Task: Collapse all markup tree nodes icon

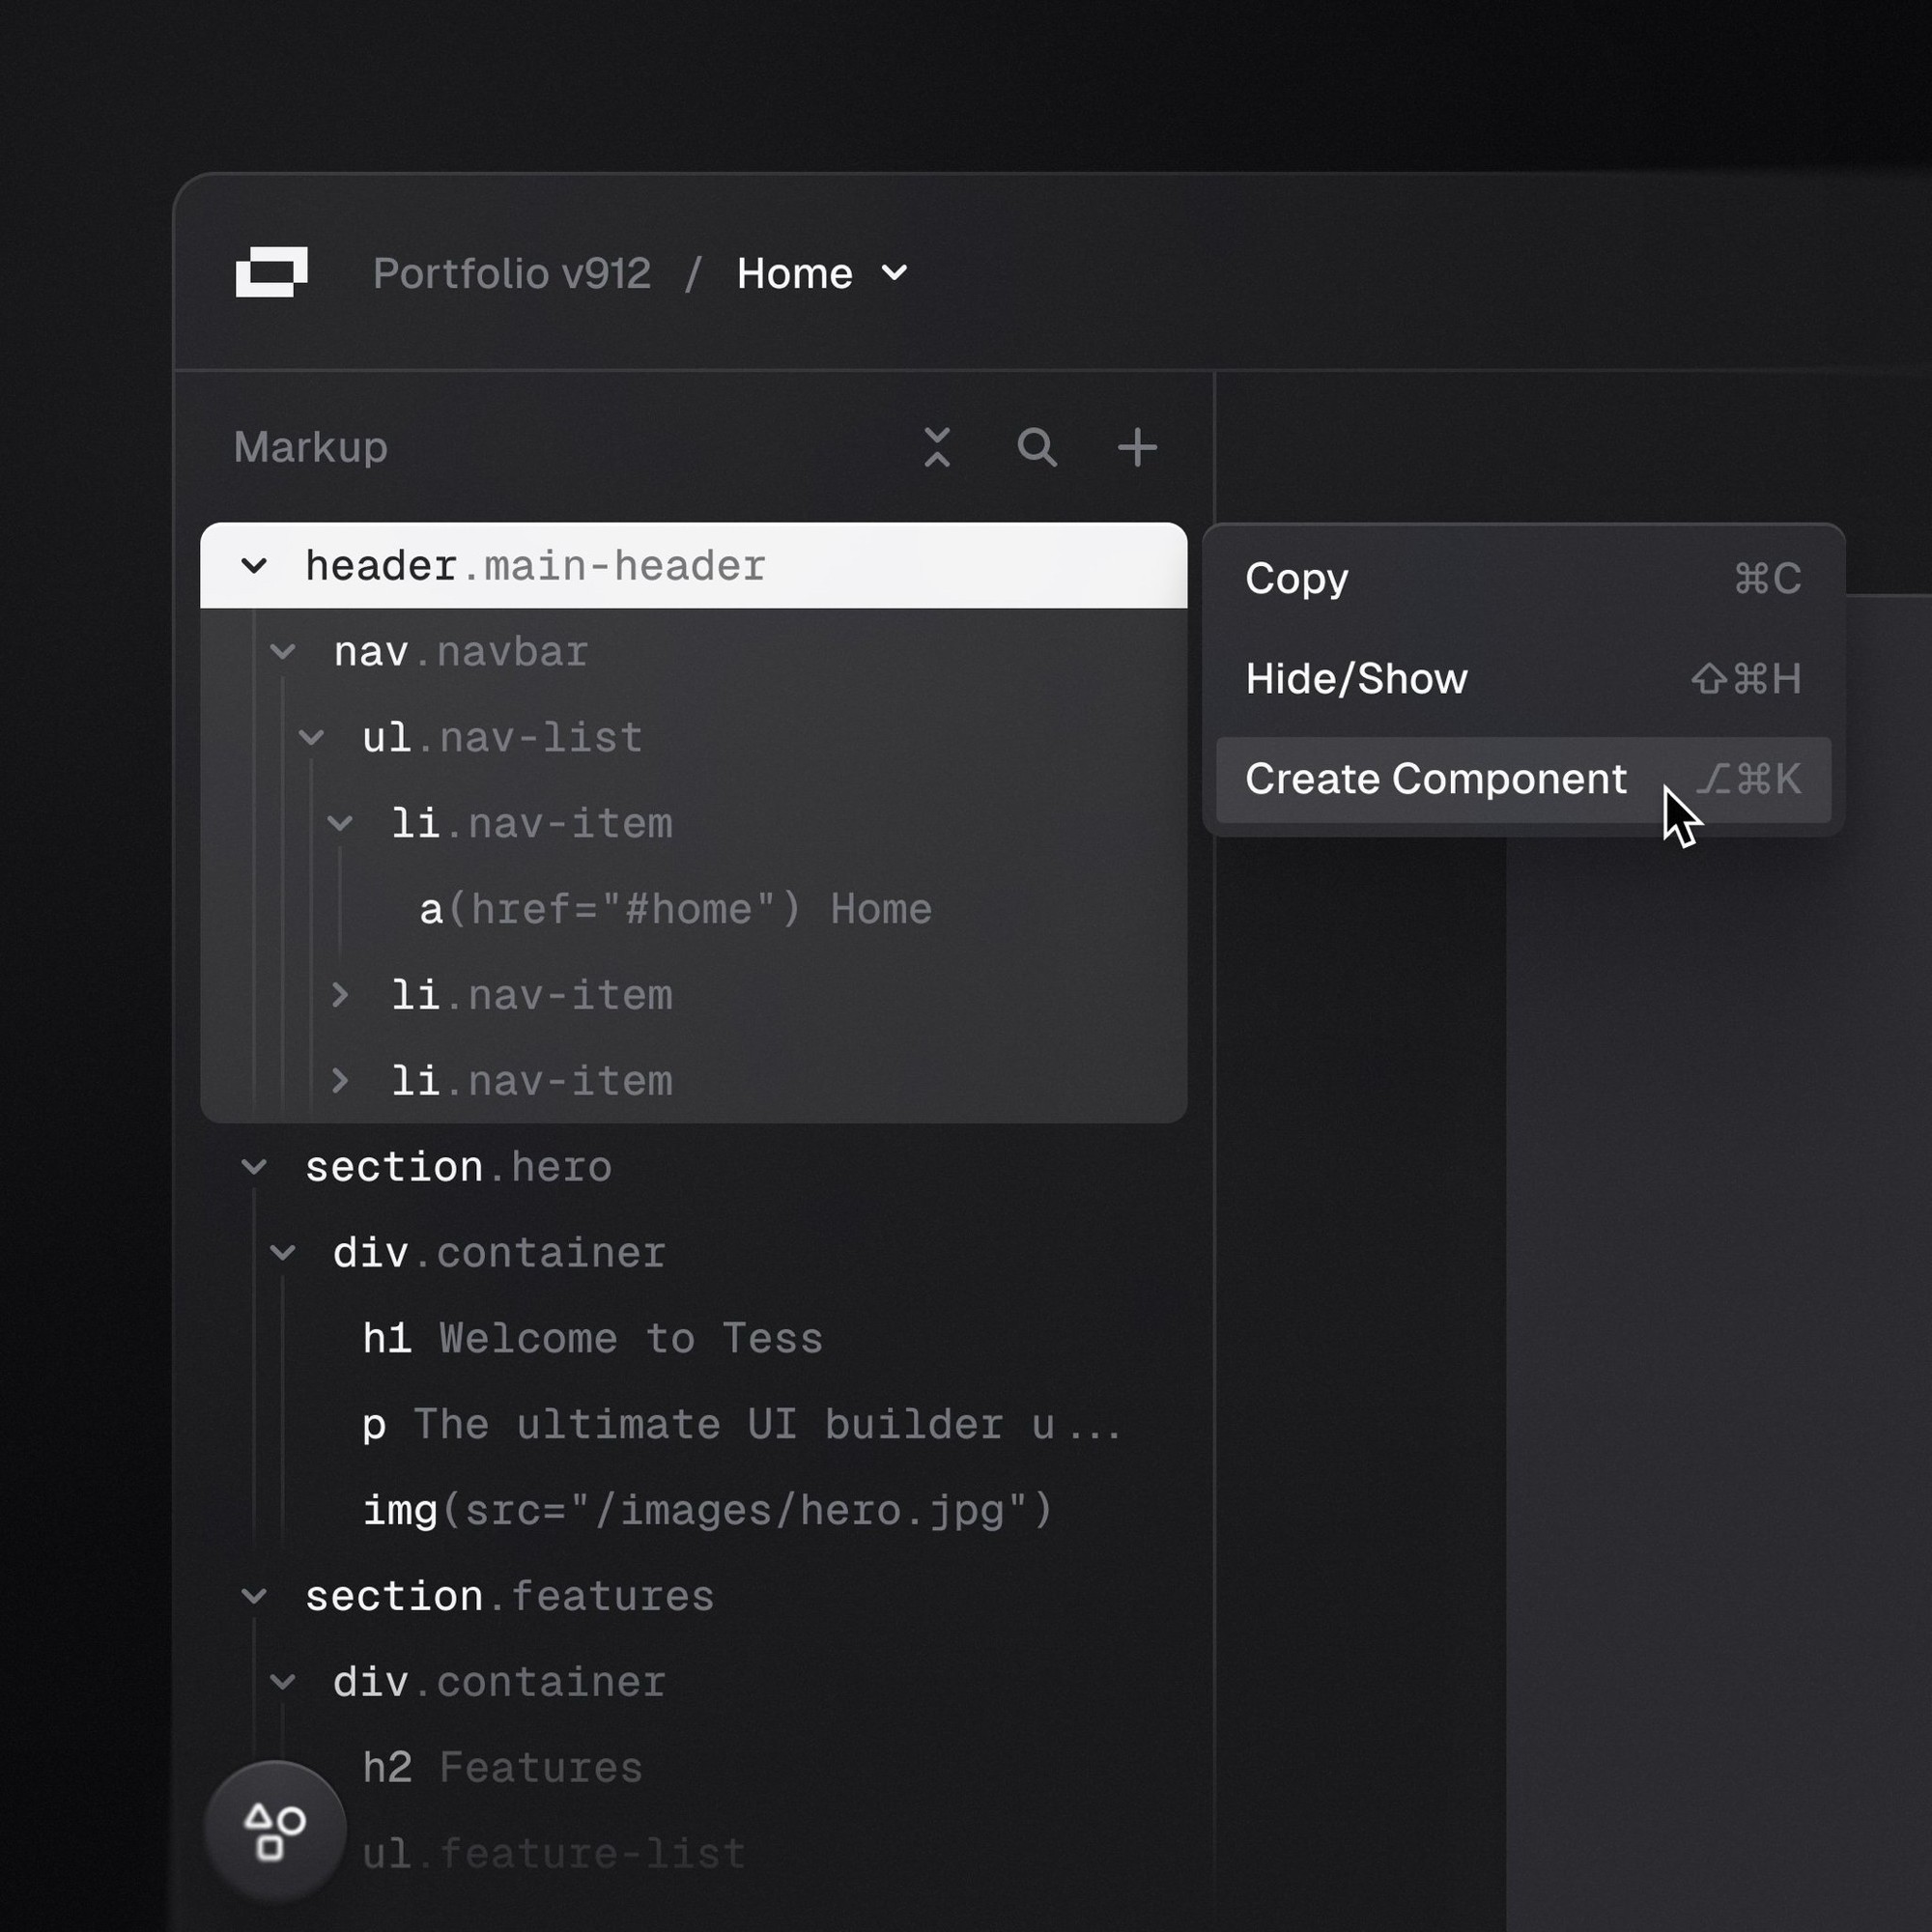Action: click(x=937, y=447)
